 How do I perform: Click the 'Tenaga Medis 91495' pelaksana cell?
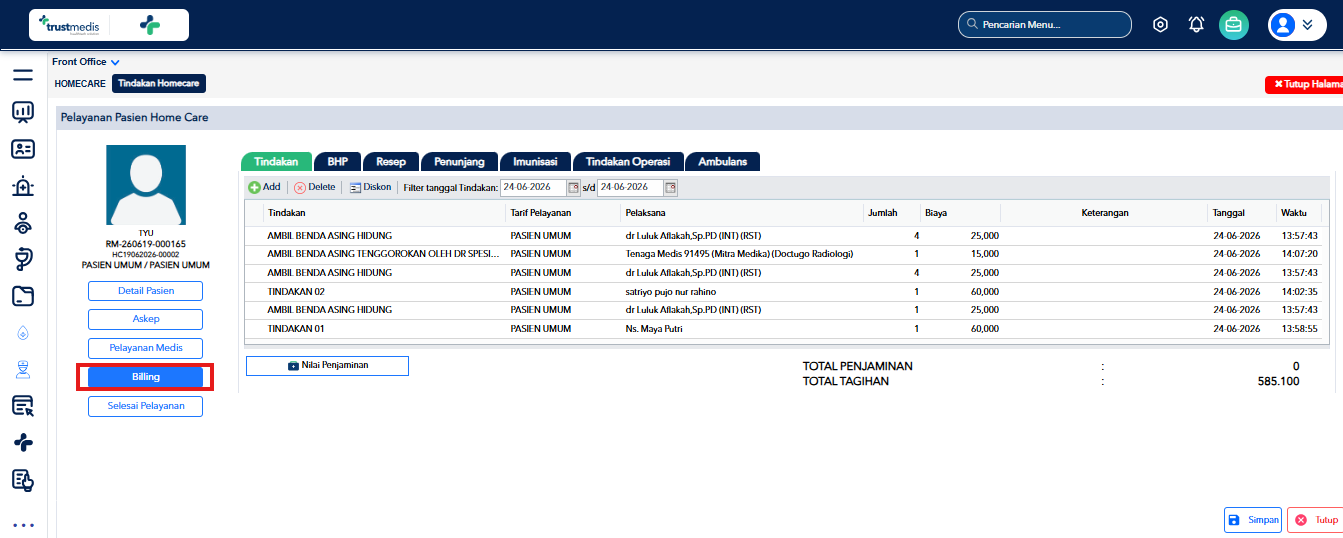click(x=739, y=254)
